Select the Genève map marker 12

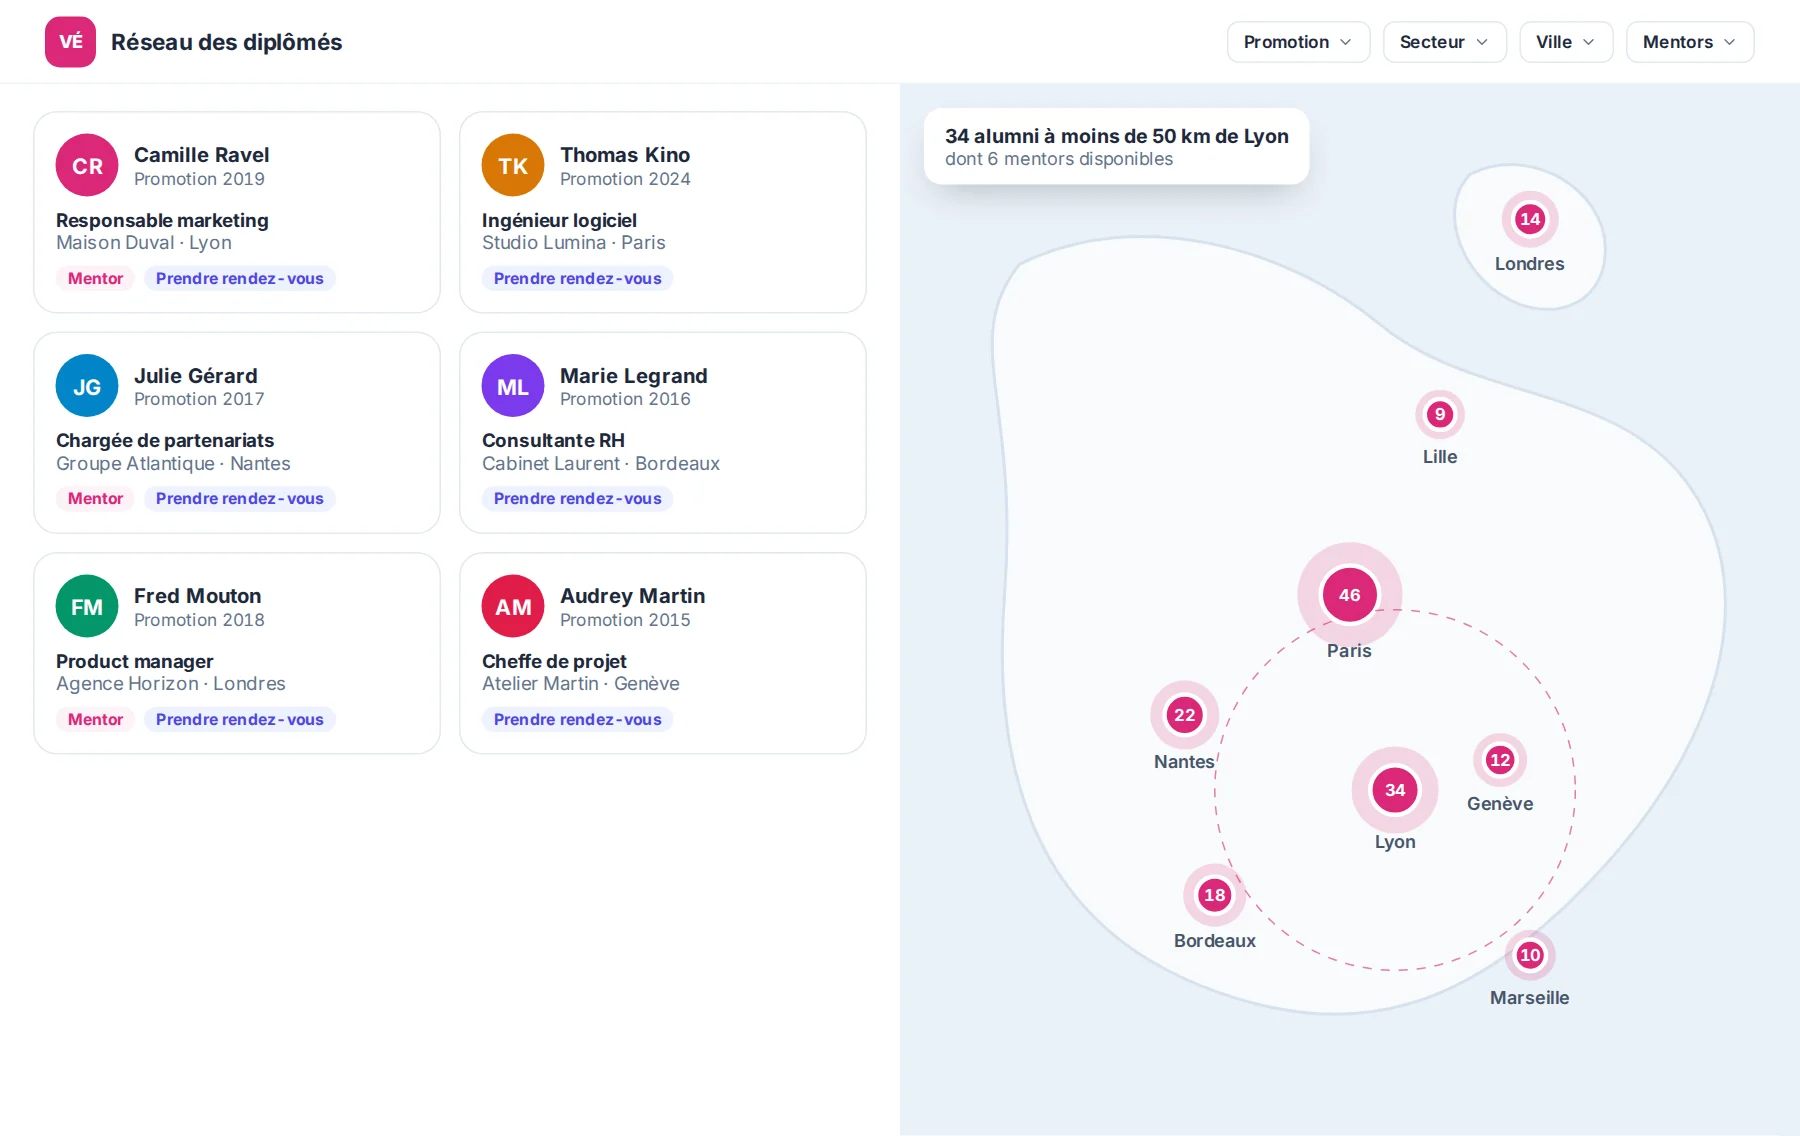[1500, 760]
